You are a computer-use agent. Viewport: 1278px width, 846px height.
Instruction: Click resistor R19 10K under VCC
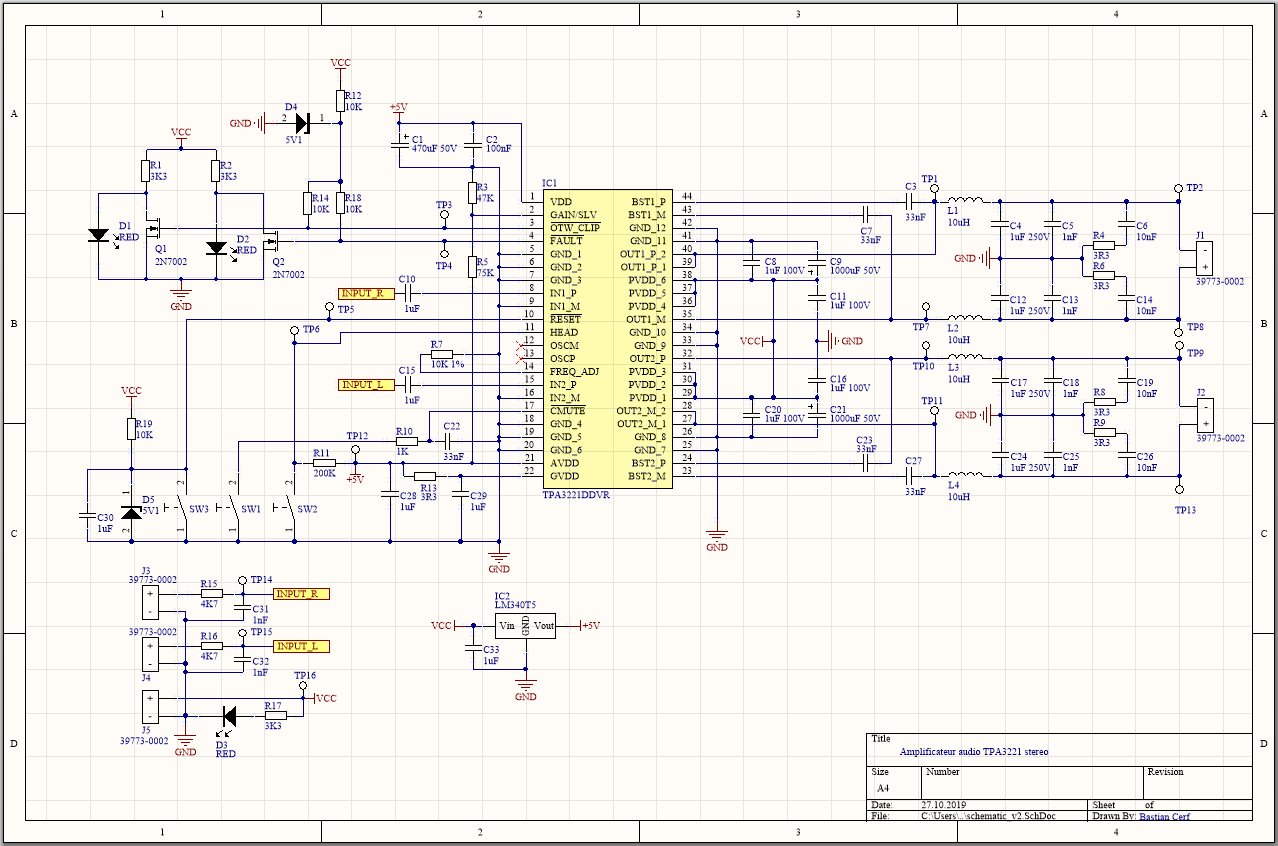pos(131,429)
